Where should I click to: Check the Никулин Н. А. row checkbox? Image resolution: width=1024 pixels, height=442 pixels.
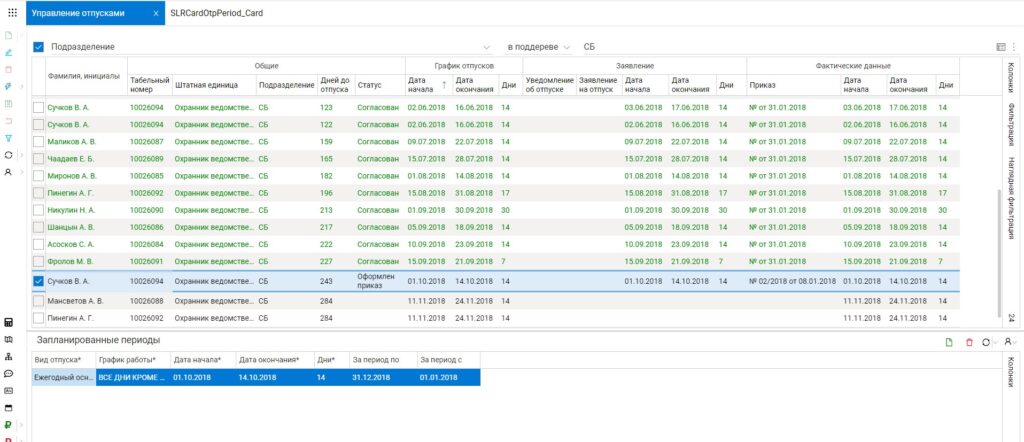click(x=39, y=210)
